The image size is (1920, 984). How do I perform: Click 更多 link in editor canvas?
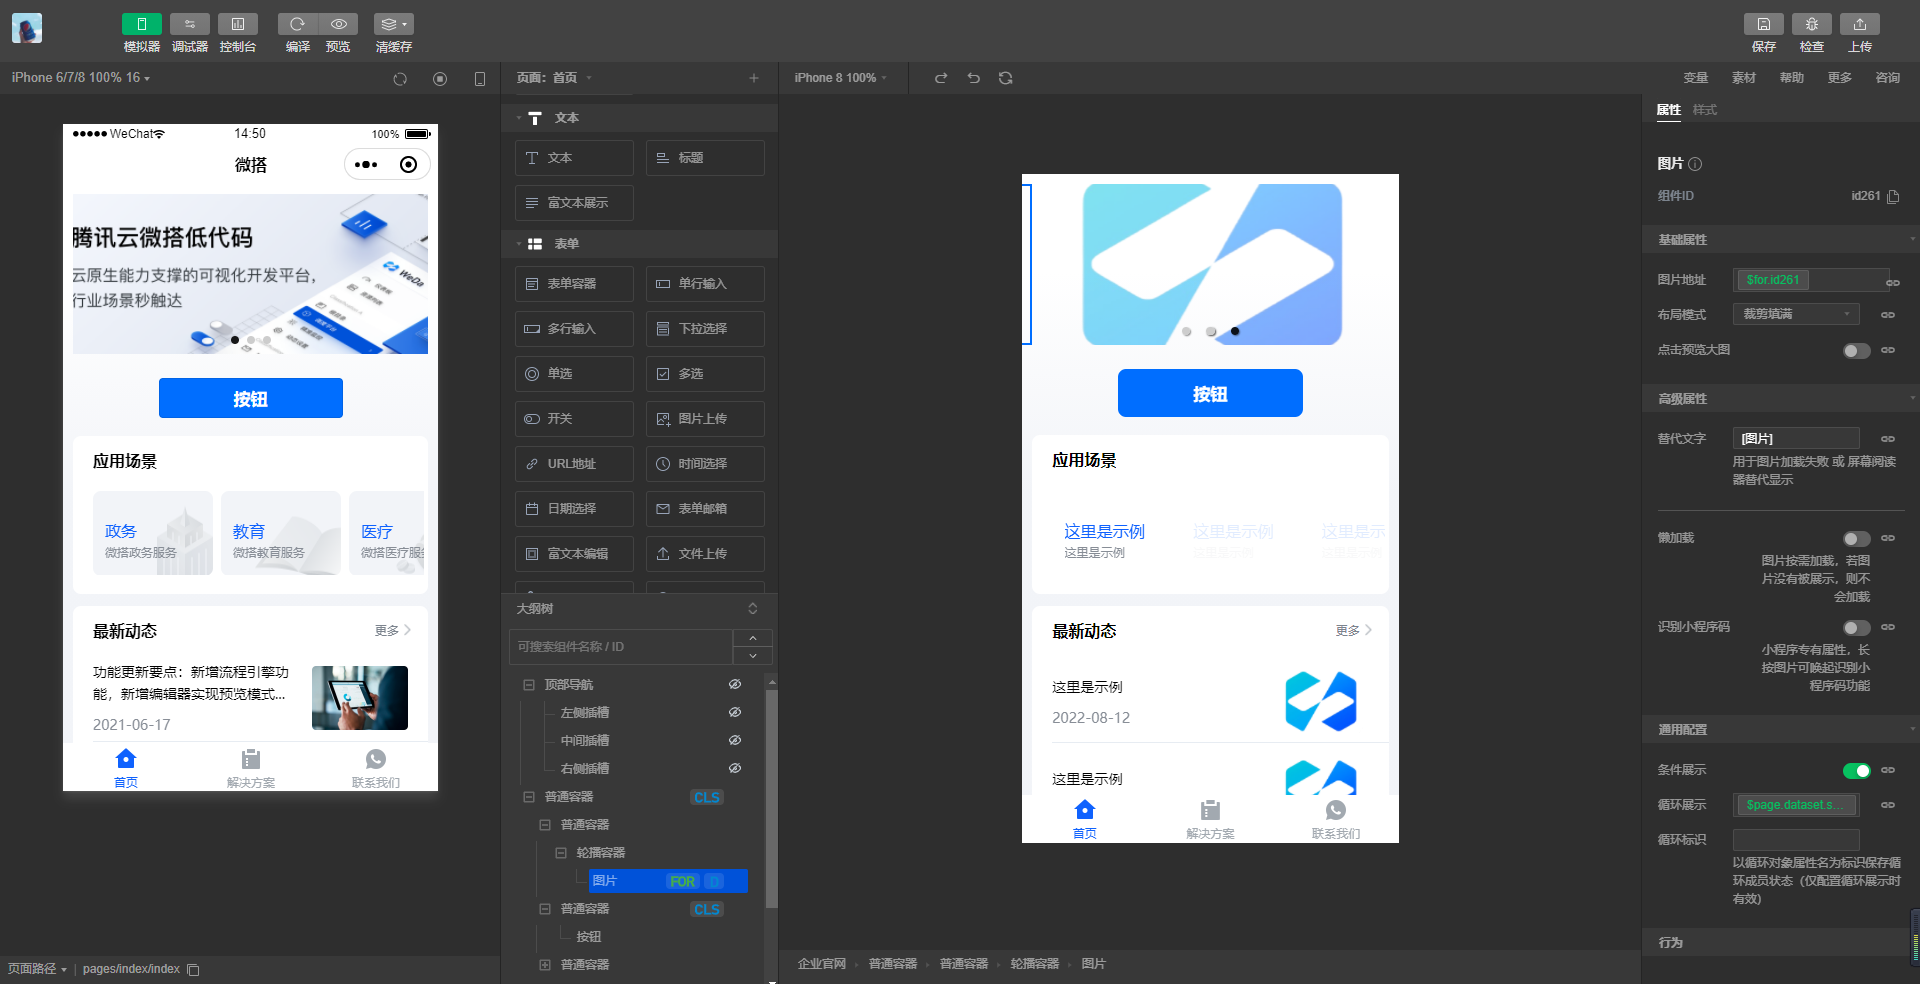[x=1353, y=631]
